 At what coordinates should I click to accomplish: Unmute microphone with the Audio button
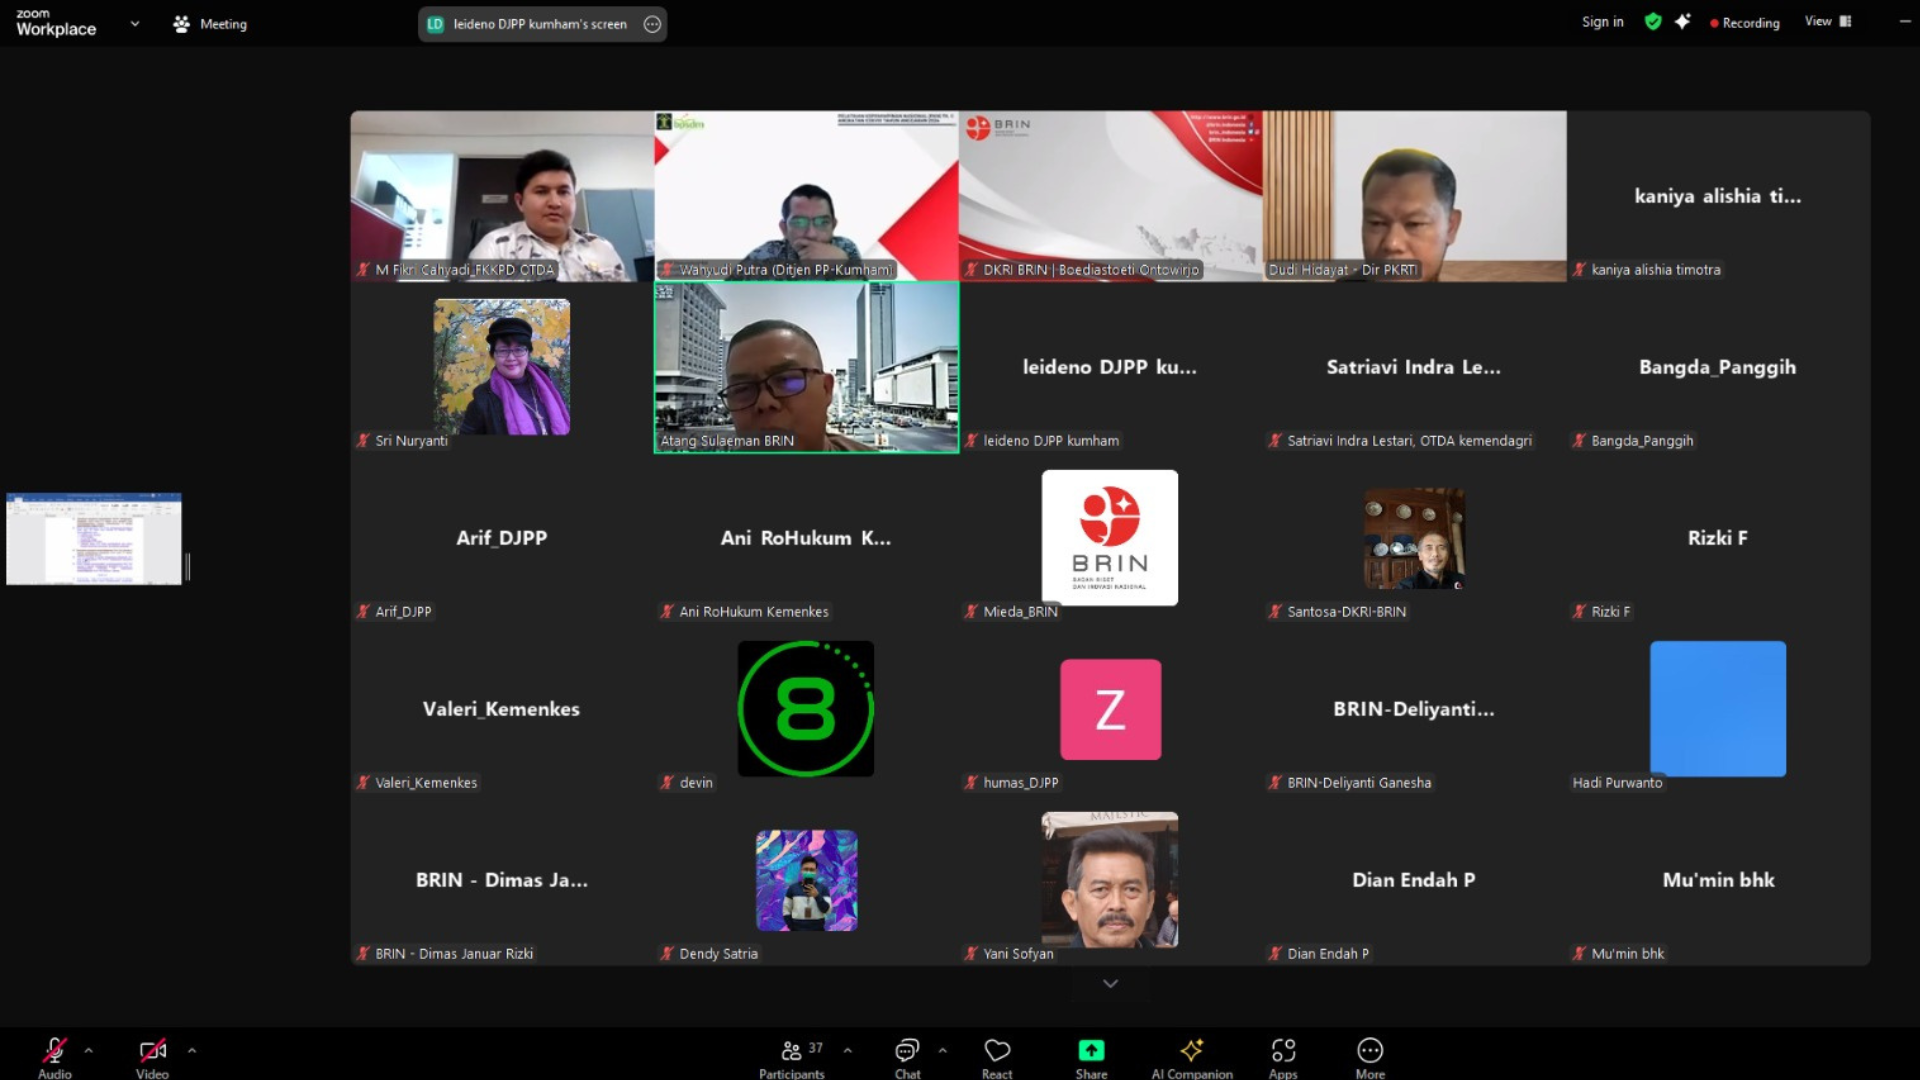click(x=54, y=1057)
